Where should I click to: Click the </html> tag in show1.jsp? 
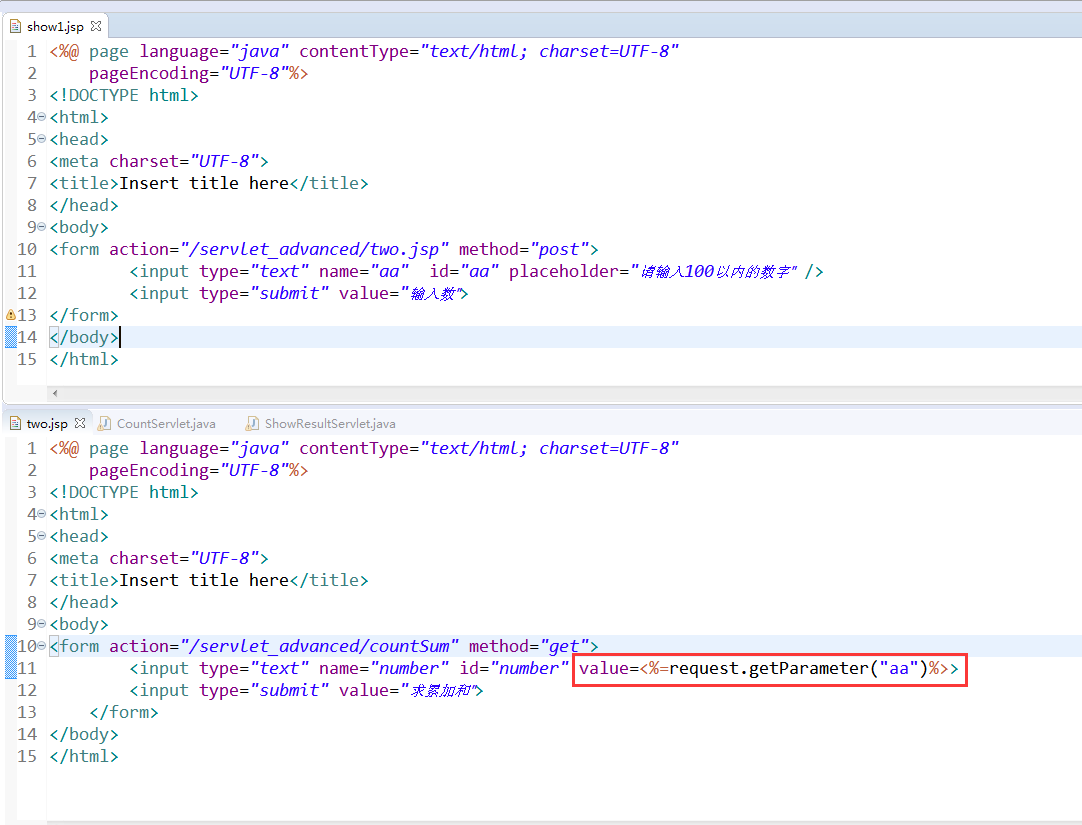tap(83, 359)
